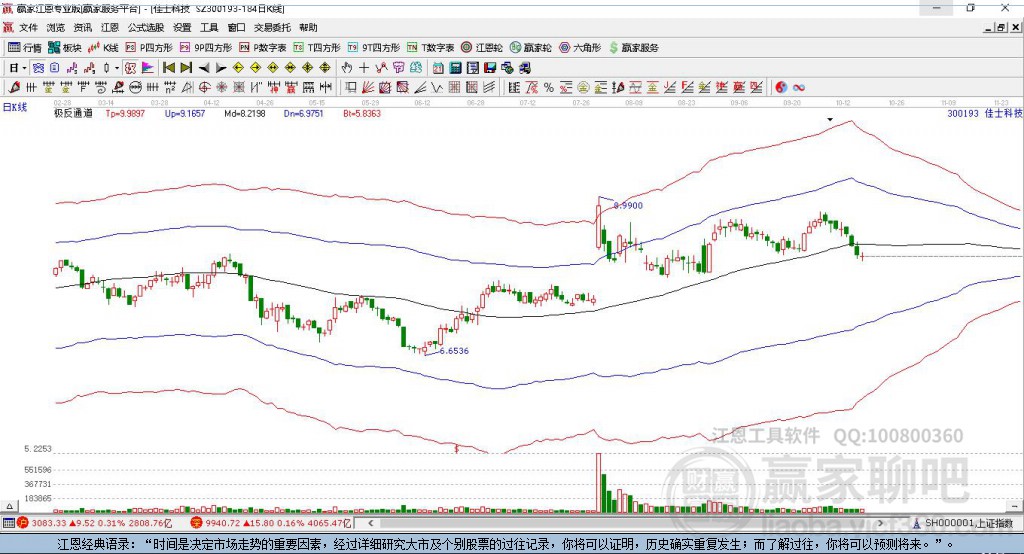Select the zigzag wave line tool
The image size is (1024, 554).
(437, 88)
